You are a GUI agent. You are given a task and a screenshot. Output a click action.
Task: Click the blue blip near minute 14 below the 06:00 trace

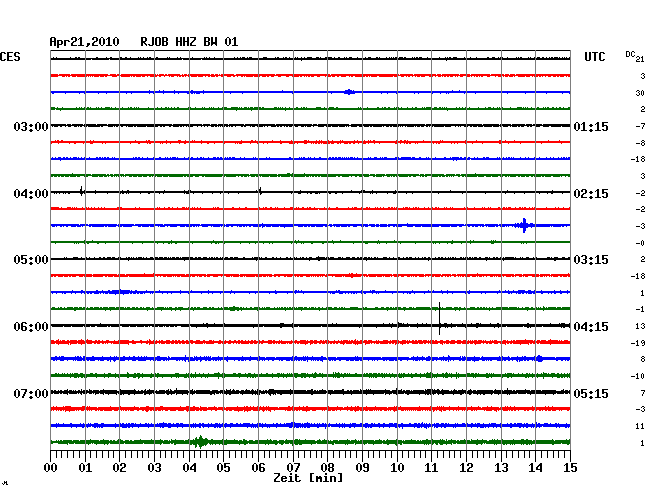click(x=539, y=358)
